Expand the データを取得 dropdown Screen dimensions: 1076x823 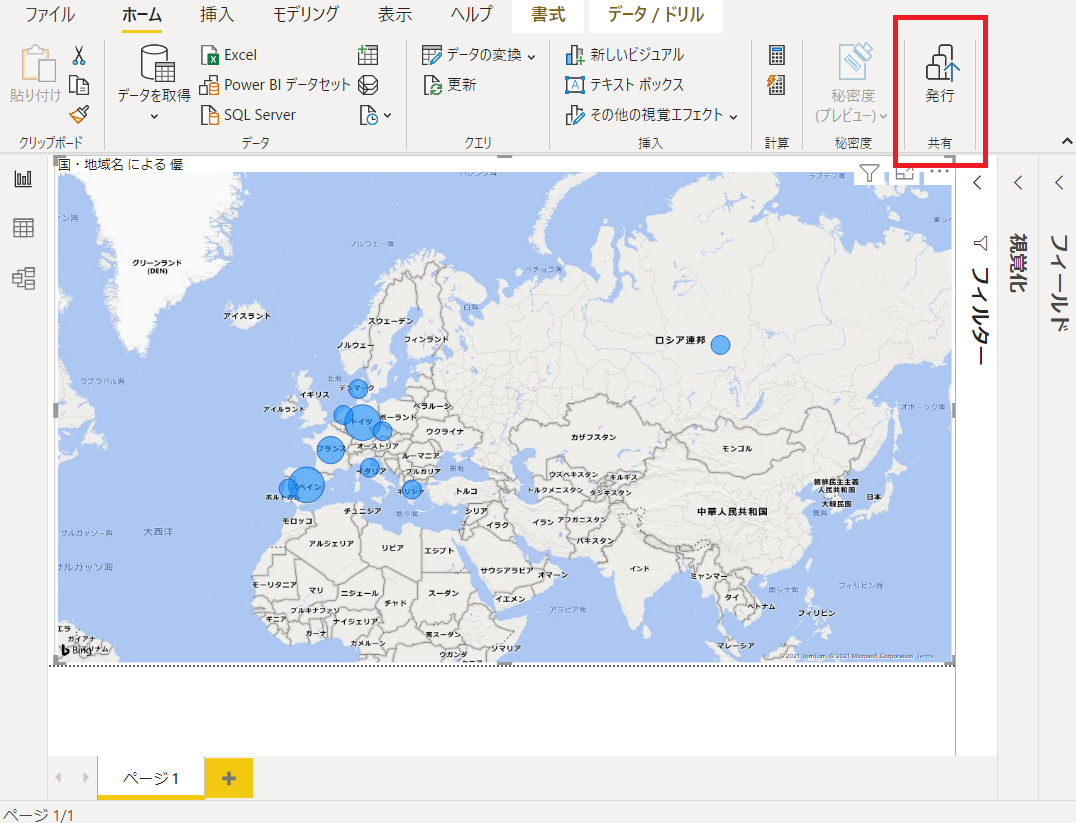click(x=154, y=116)
